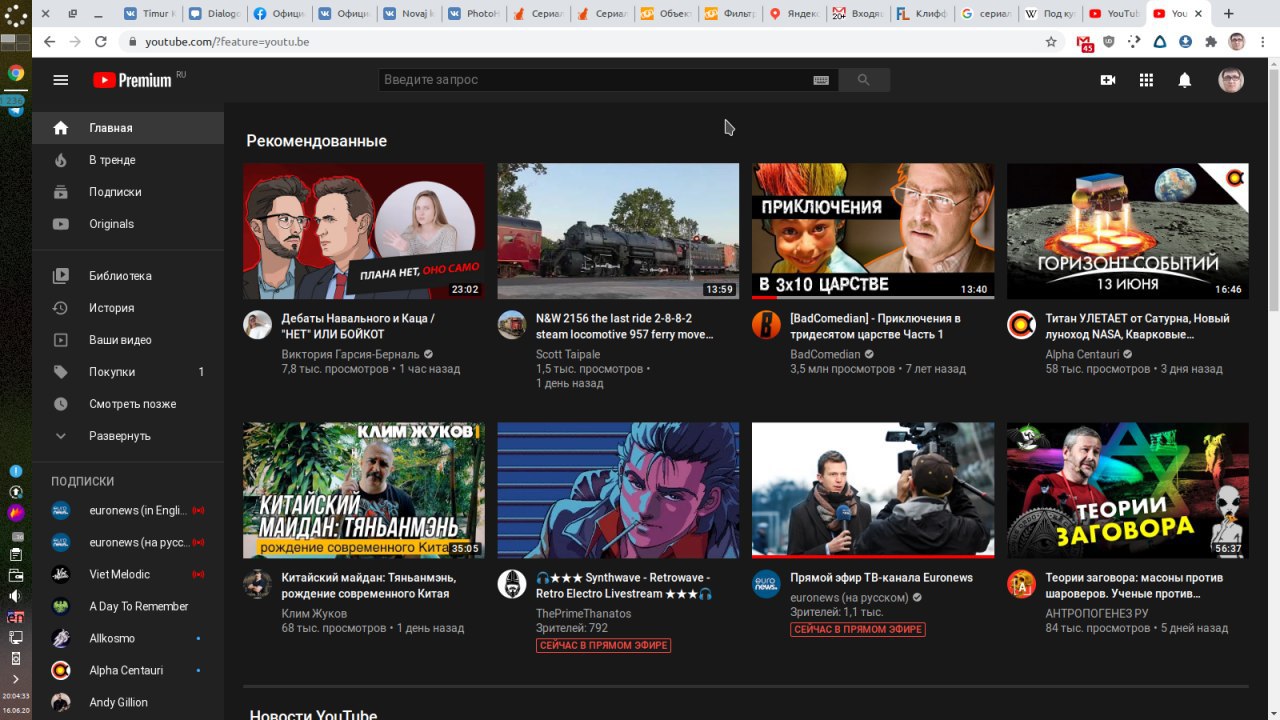Image resolution: width=1280 pixels, height=720 pixels.
Task: Open title Прямой эфир ТВ-канала Euronews
Action: [x=881, y=577]
